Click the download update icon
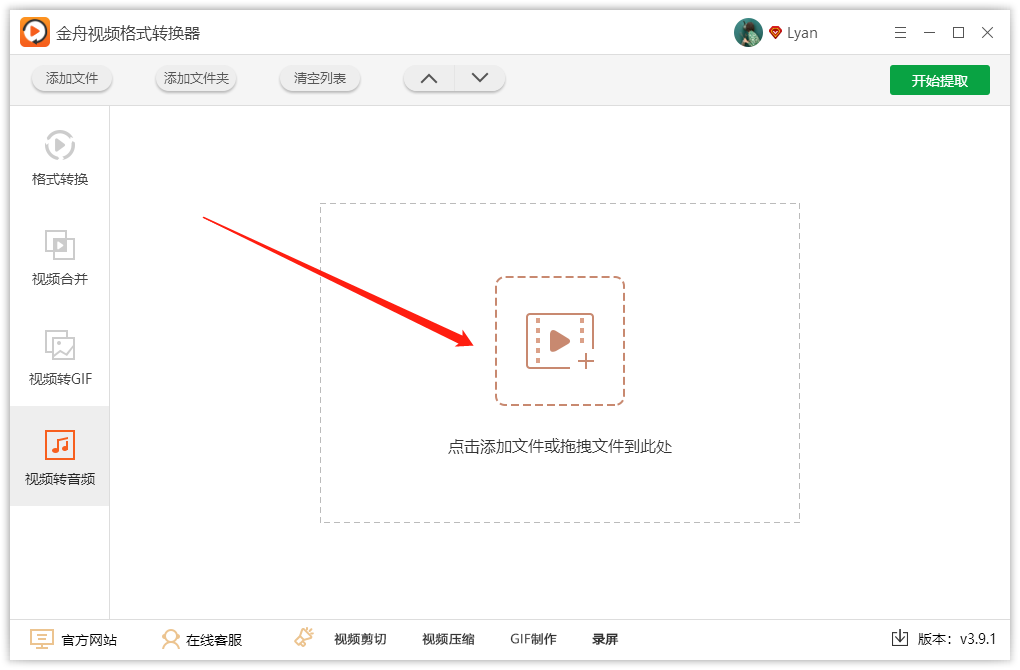The width and height of the screenshot is (1020, 670). pos(900,638)
